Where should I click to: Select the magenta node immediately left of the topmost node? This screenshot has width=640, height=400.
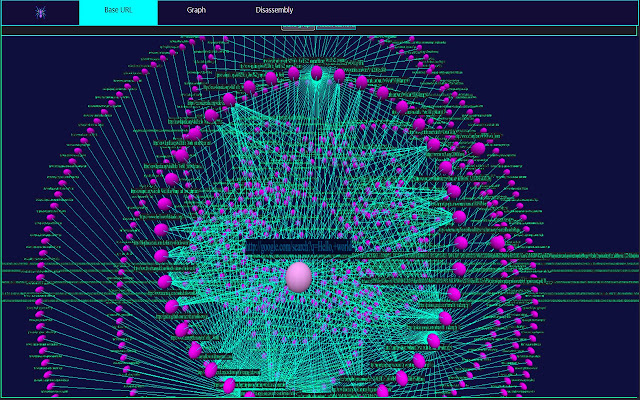293,73
